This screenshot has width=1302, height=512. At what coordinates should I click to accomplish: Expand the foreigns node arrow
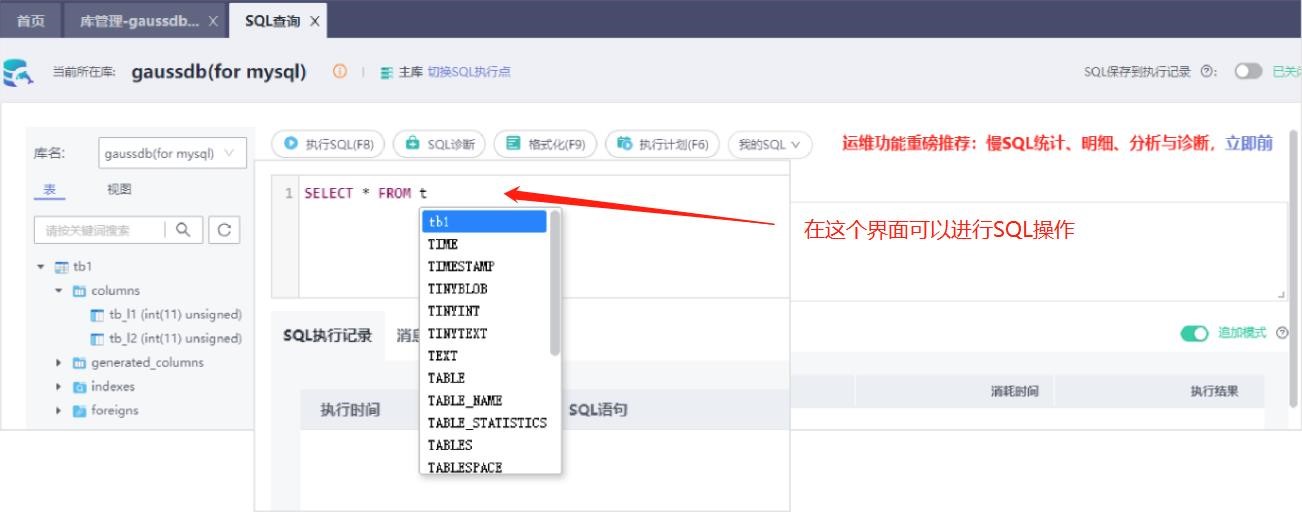[59, 411]
